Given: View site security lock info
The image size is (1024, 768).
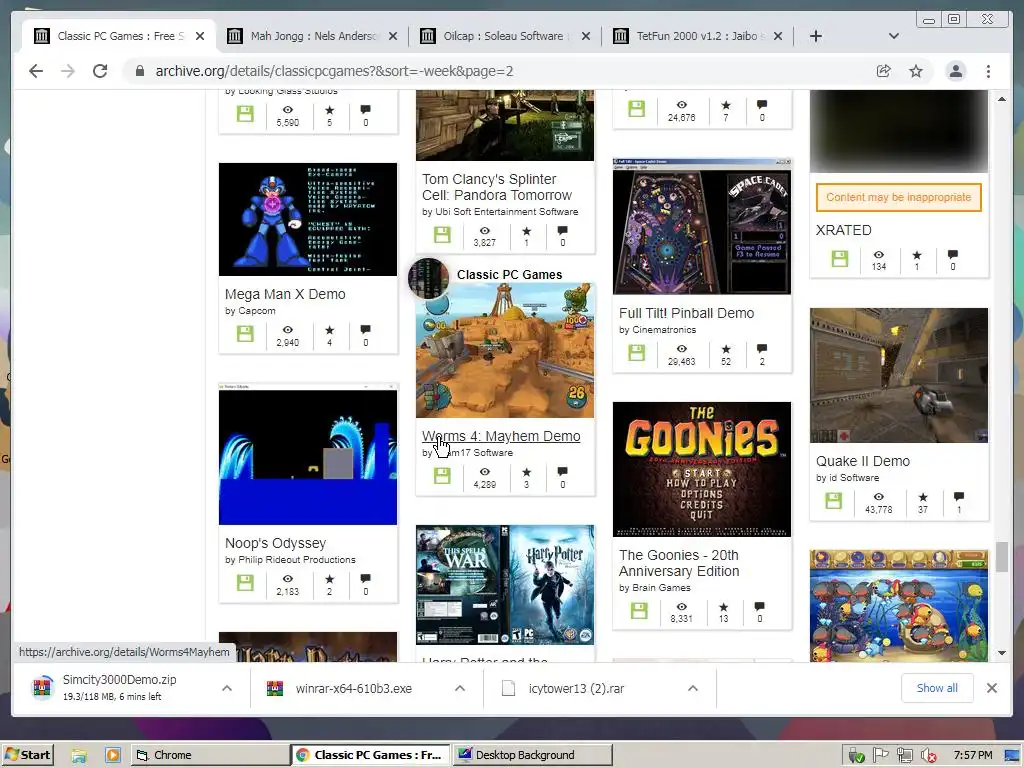Looking at the screenshot, I should [x=139, y=71].
